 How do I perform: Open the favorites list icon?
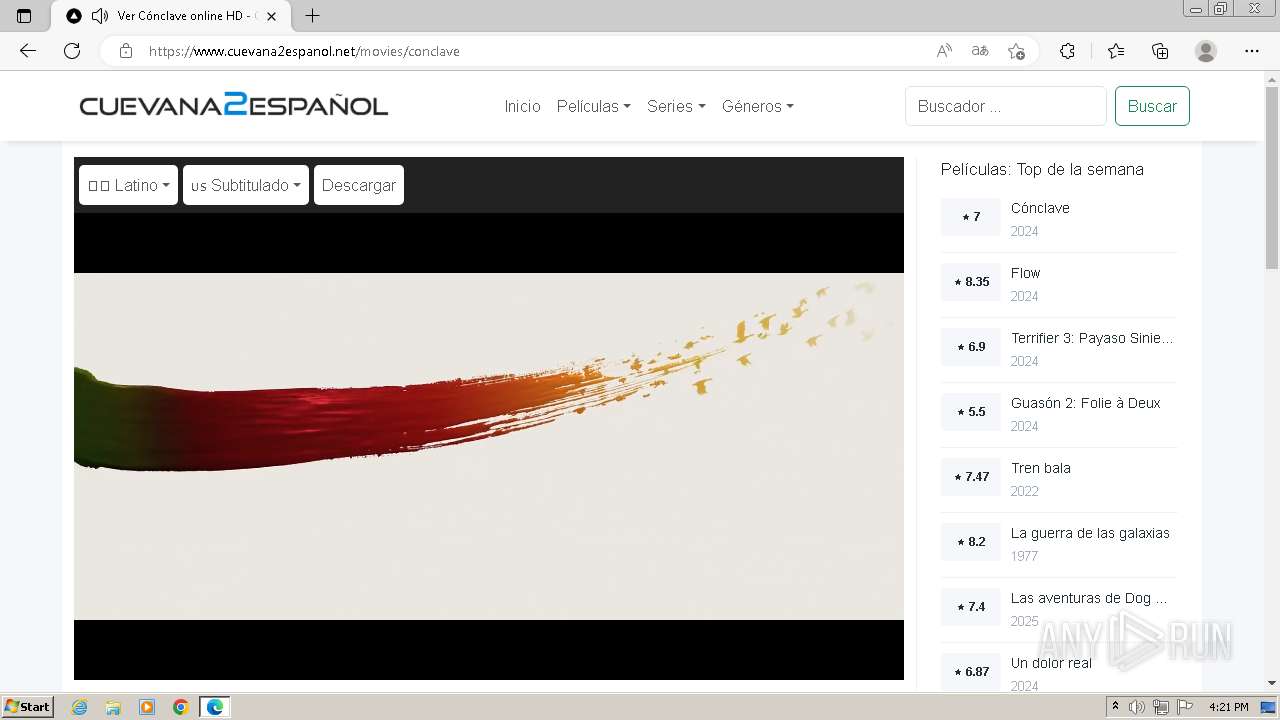(x=1116, y=51)
